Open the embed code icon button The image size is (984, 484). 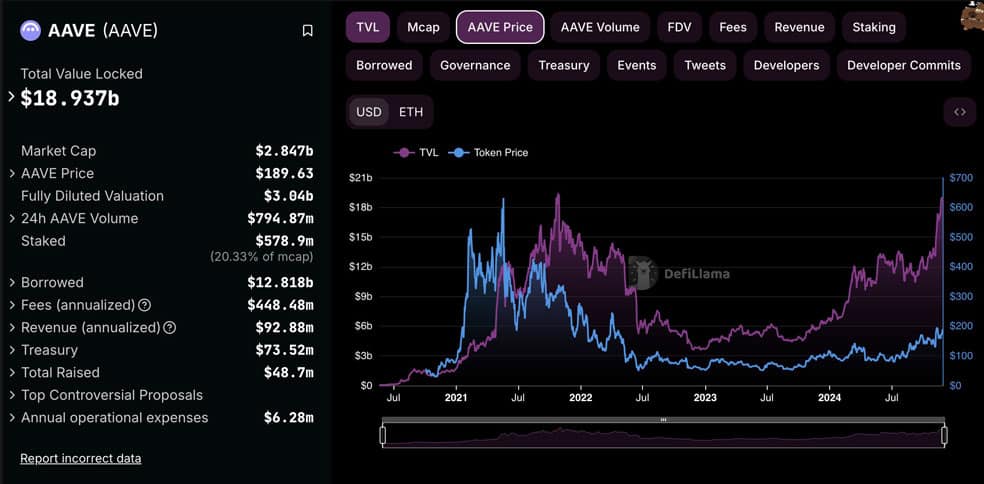pos(960,112)
